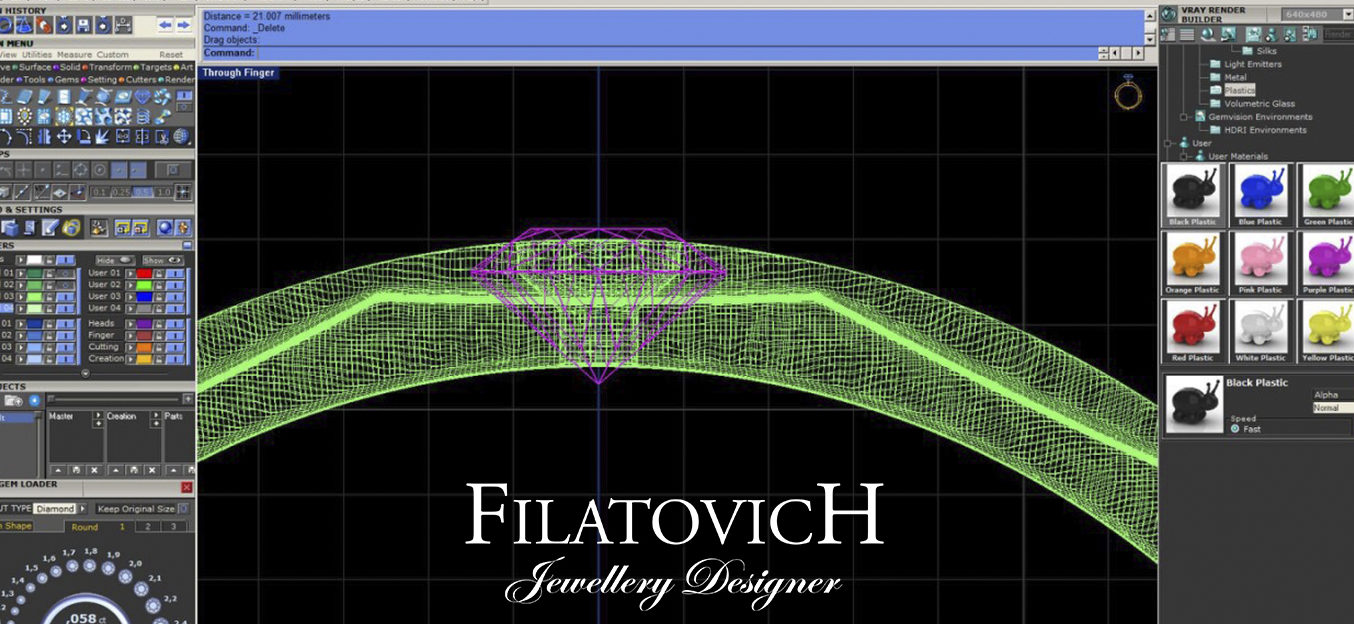This screenshot has height=624, width=1354.
Task: Click the red User 01 layer color swatch
Action: [144, 272]
